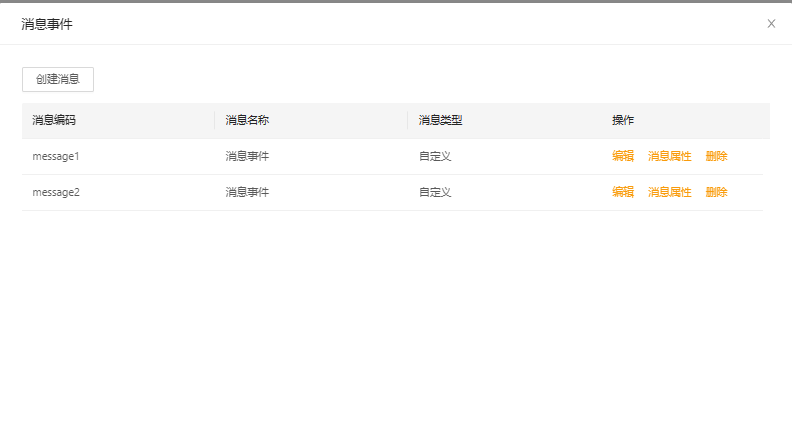Close the 消息事件 dialog with the X icon
792x429 pixels.
point(771,24)
